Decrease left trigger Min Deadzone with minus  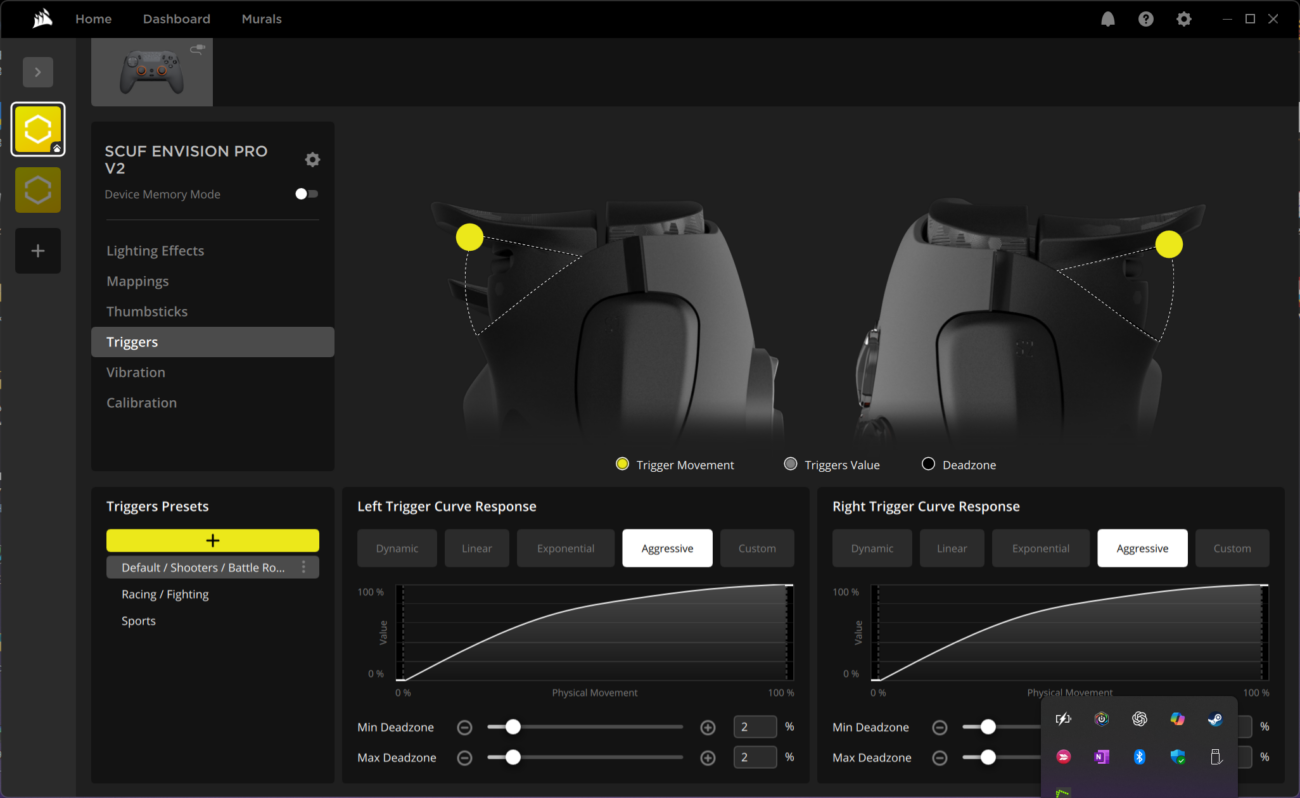pyautogui.click(x=465, y=728)
